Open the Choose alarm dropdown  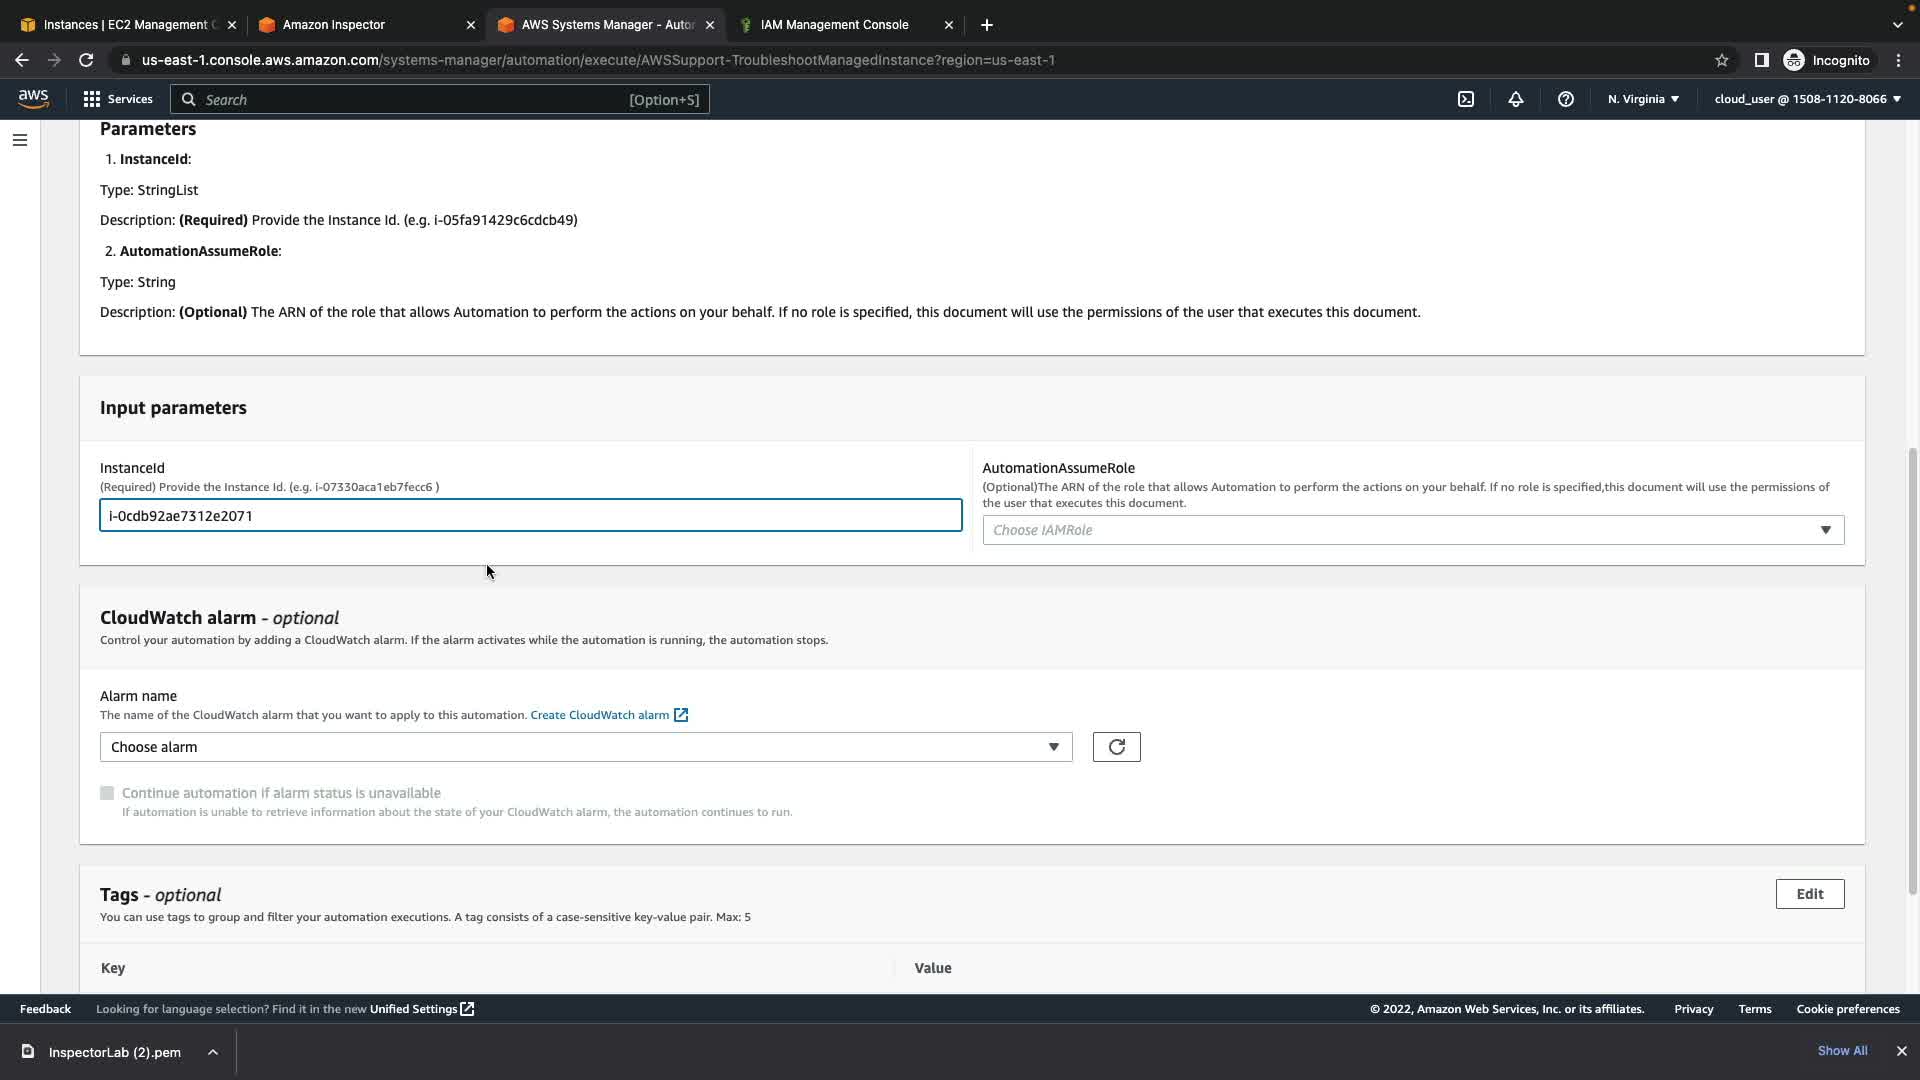click(x=585, y=747)
